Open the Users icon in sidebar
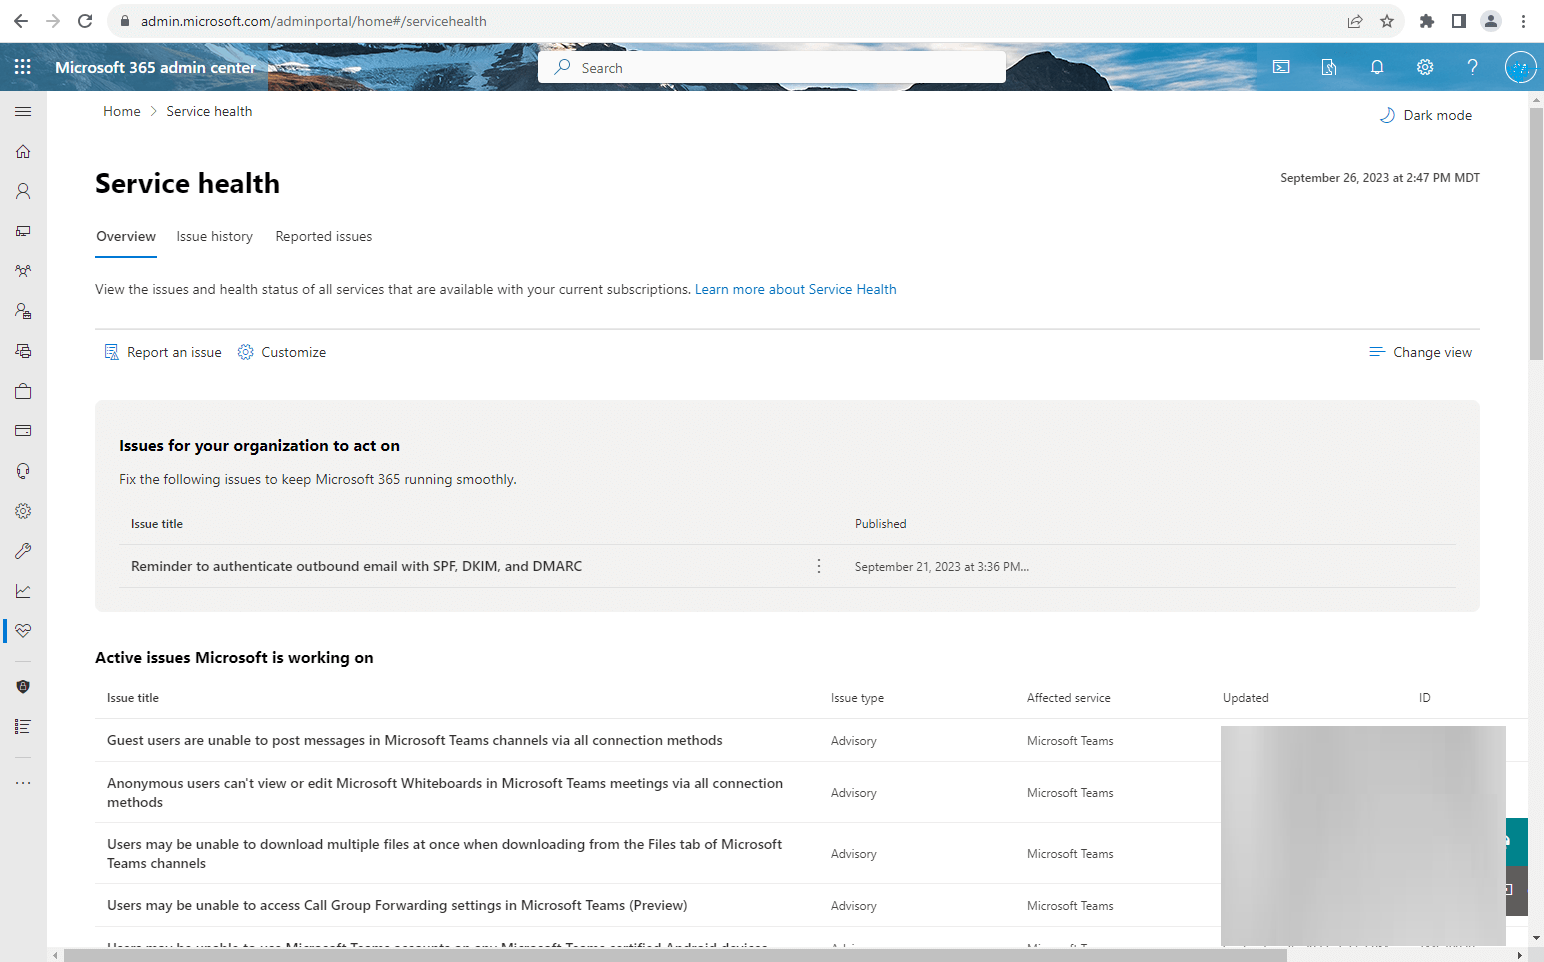 tap(23, 191)
